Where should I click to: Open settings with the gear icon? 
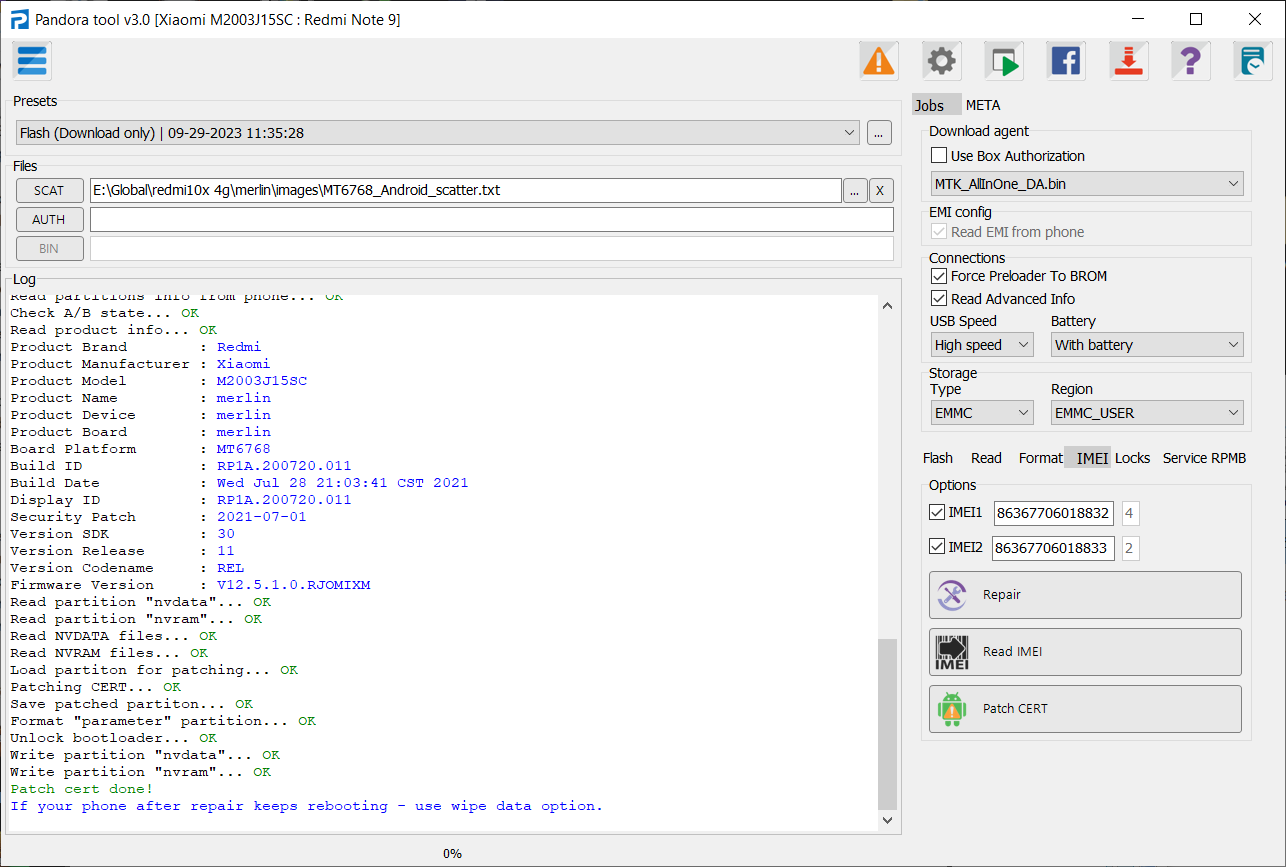pyautogui.click(x=941, y=61)
